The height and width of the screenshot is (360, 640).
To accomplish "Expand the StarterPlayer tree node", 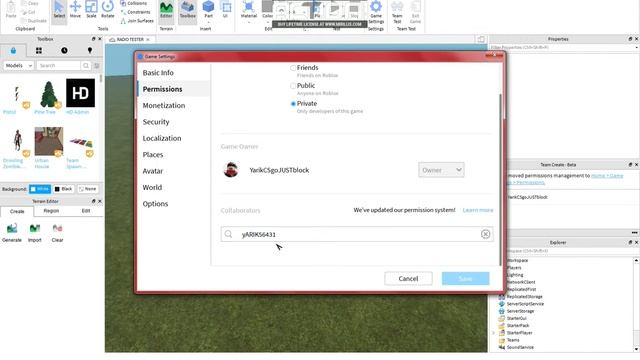I will pyautogui.click(x=493, y=333).
